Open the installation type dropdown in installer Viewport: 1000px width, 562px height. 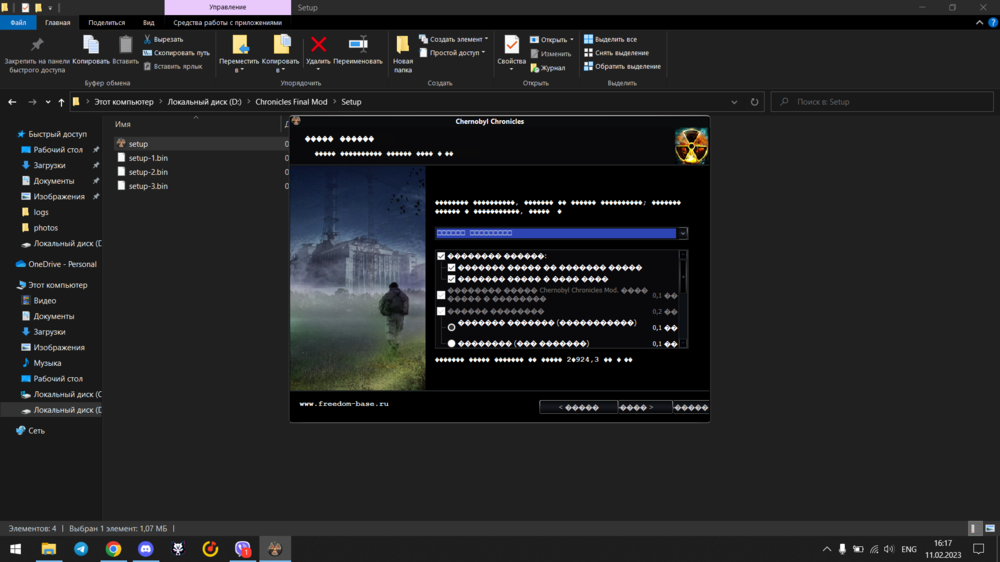coord(683,233)
